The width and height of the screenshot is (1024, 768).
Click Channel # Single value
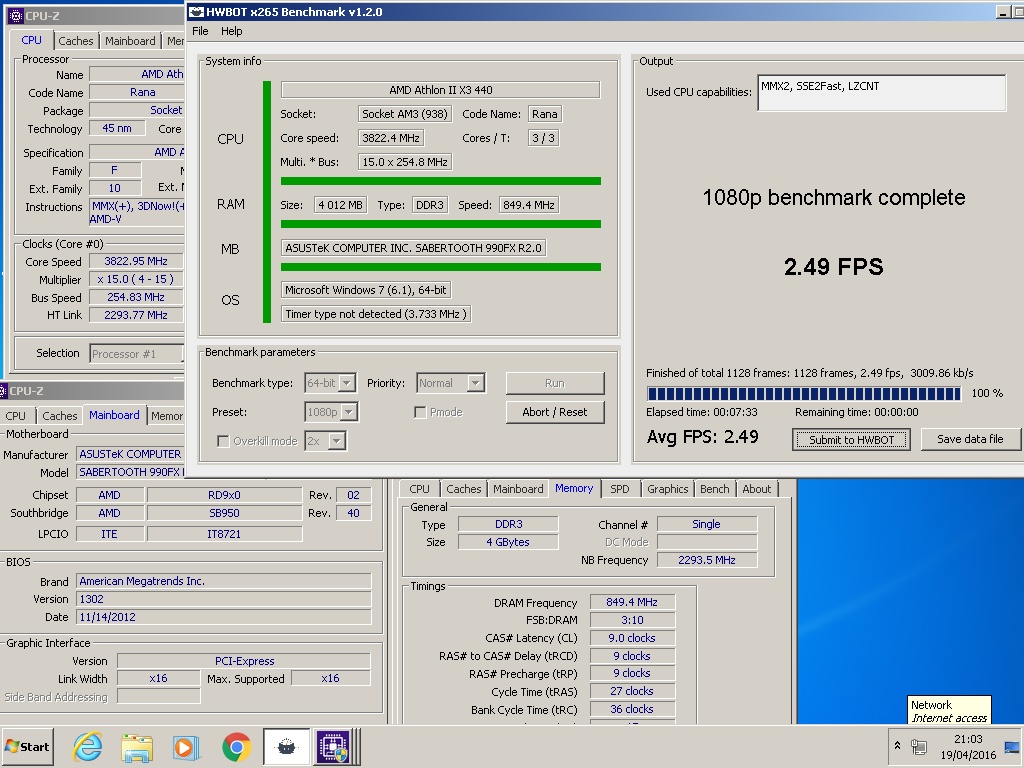(x=707, y=524)
